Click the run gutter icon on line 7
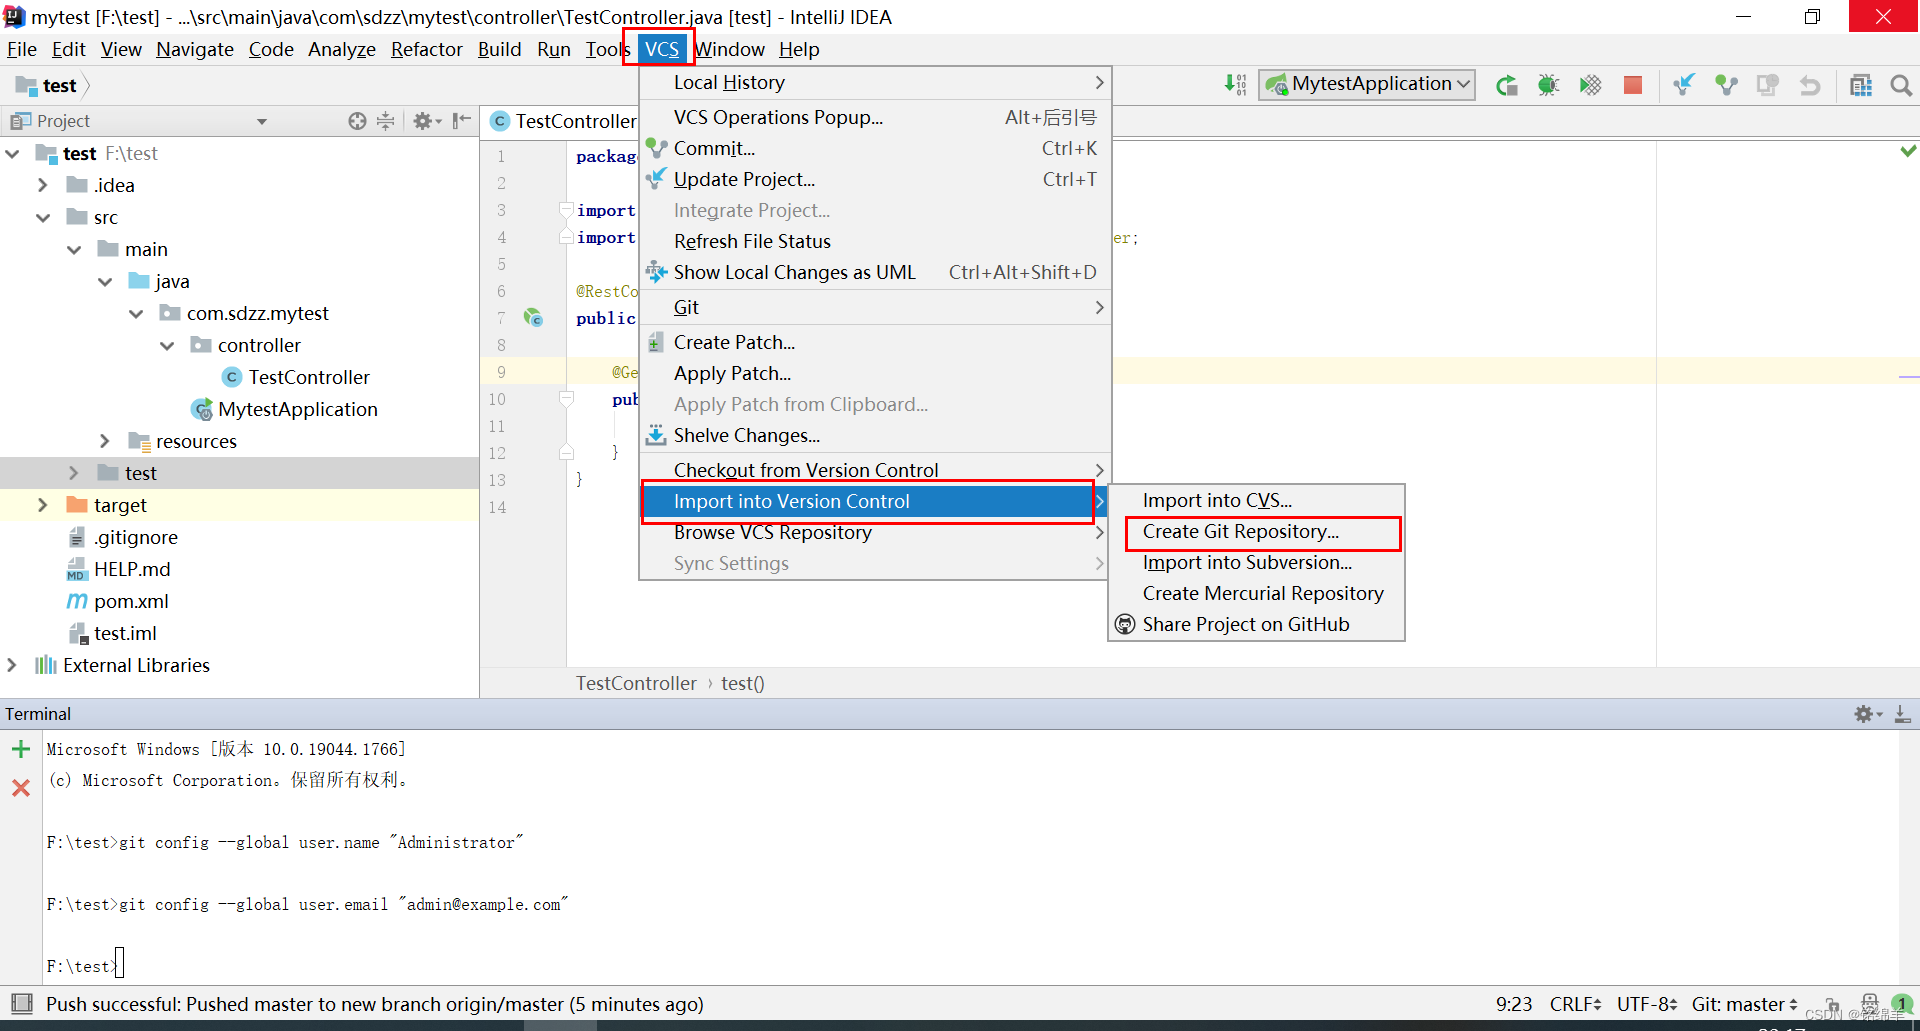This screenshot has width=1920, height=1031. 533,318
